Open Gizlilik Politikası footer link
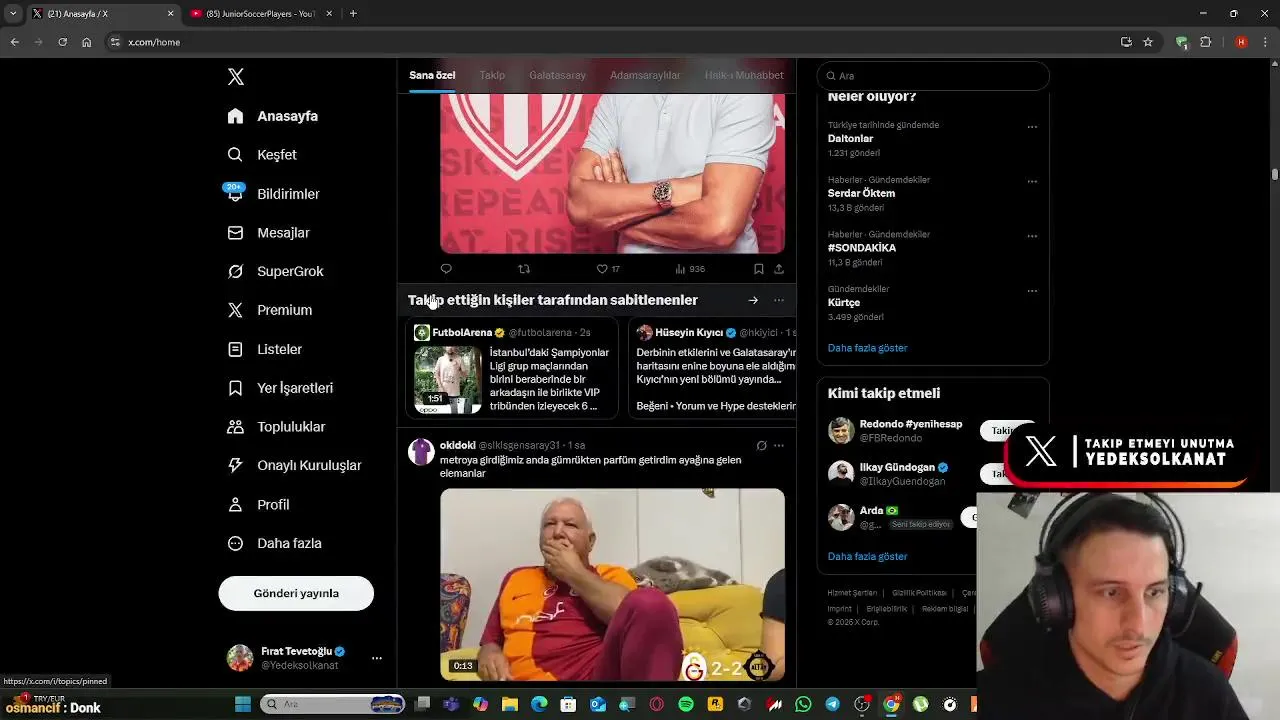The image size is (1280, 720). click(x=919, y=593)
